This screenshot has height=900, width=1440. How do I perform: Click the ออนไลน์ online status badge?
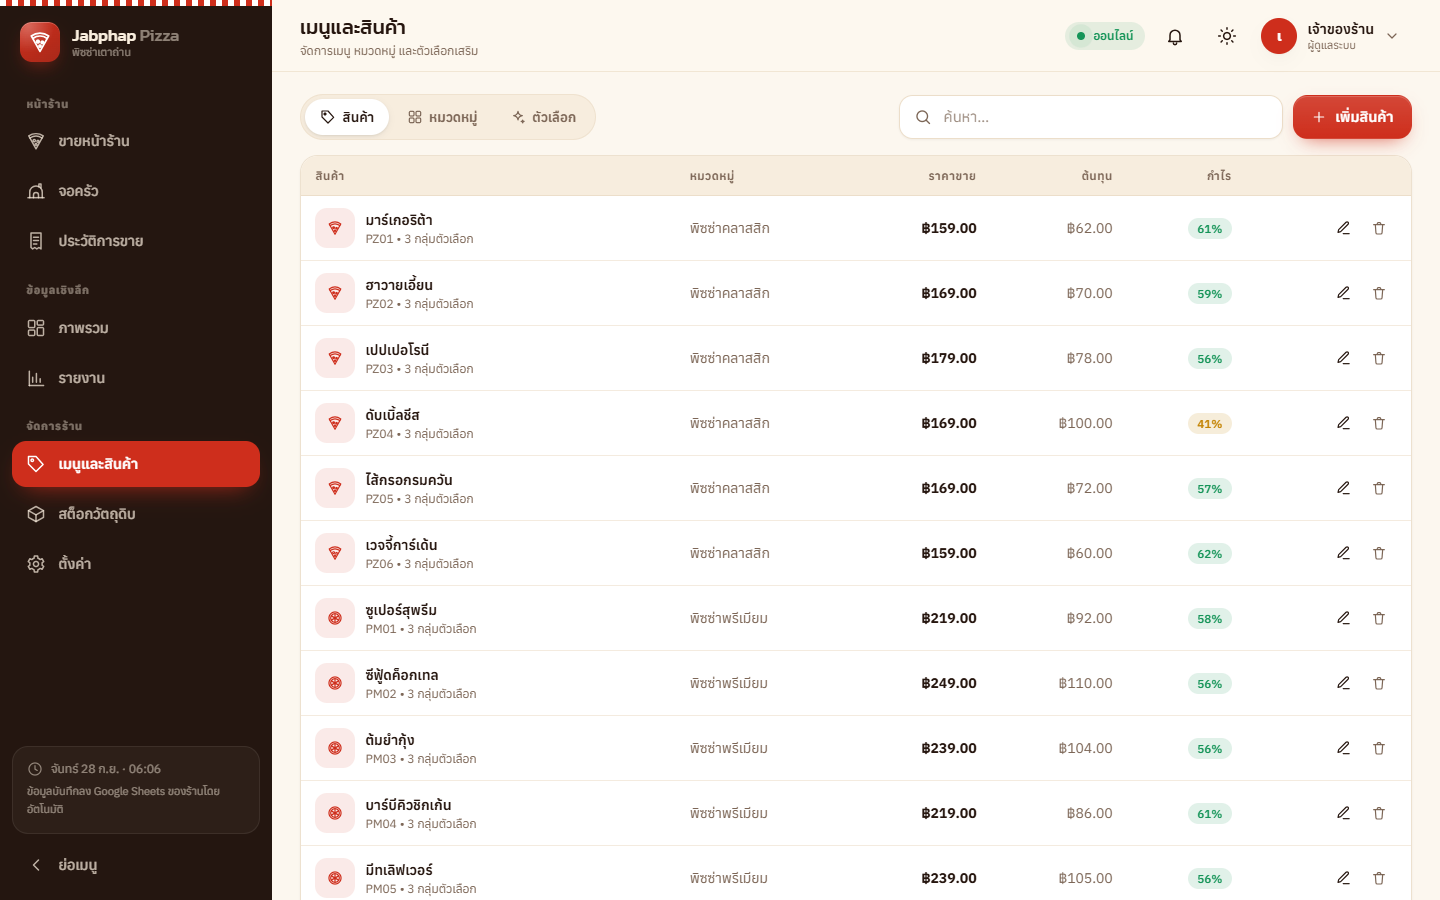1105,36
